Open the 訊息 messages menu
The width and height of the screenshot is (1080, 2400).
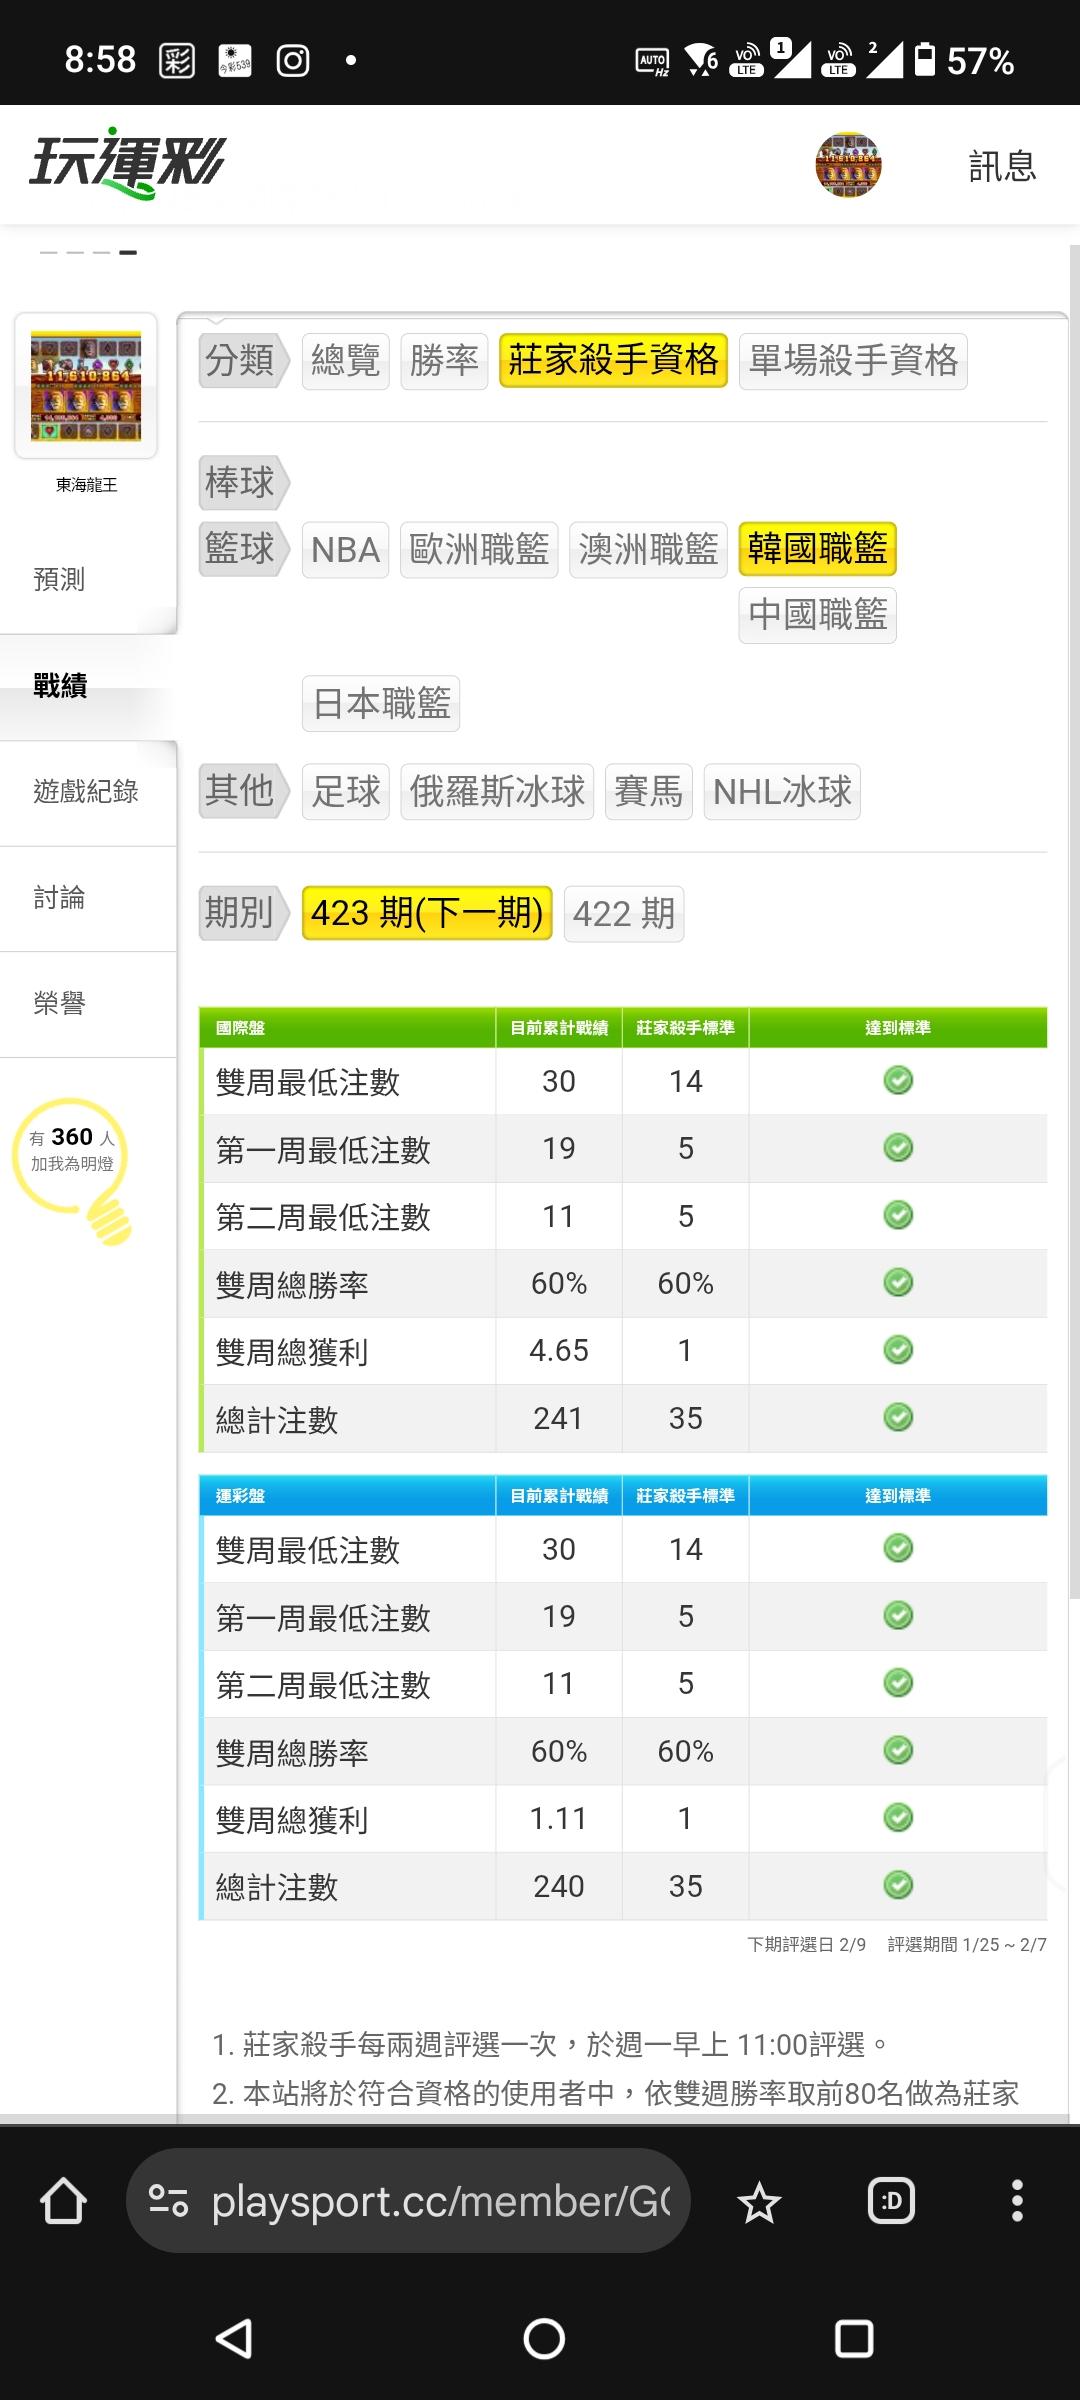pos(1002,166)
